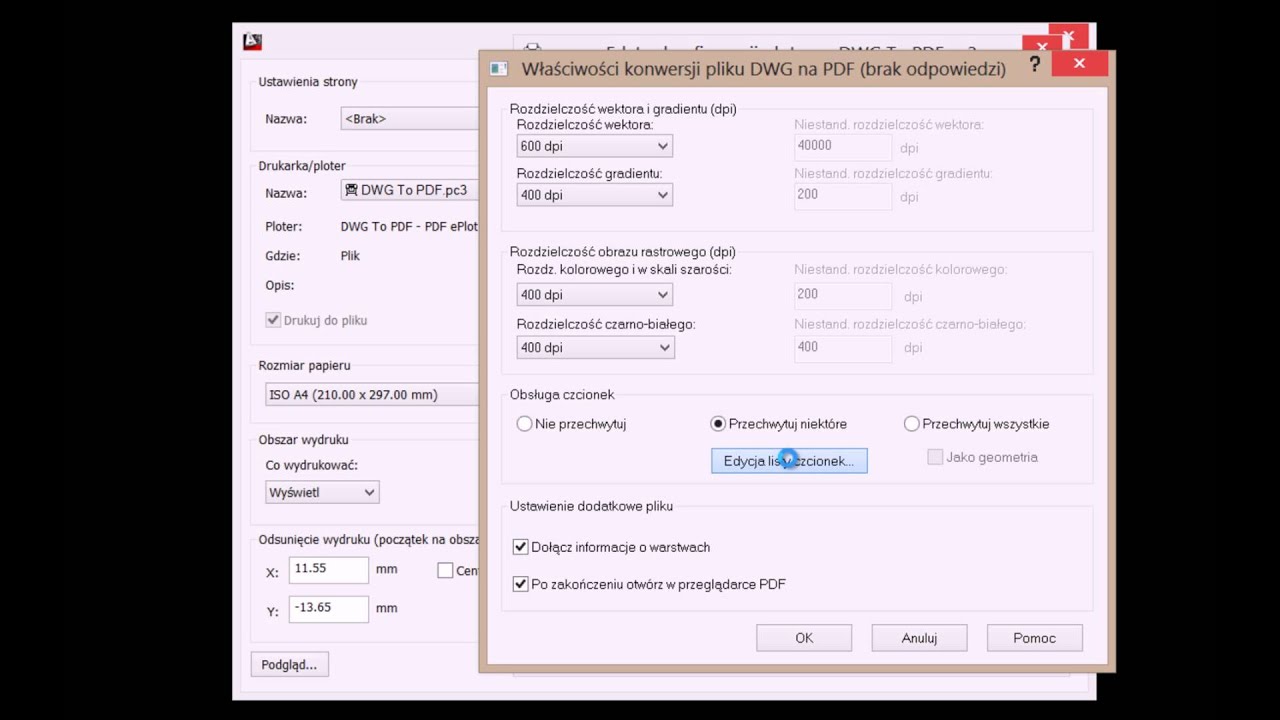This screenshot has height=720, width=1280.
Task: Open printer Nazwa DWG To PDF.pc3 dropdown
Action: click(x=409, y=190)
